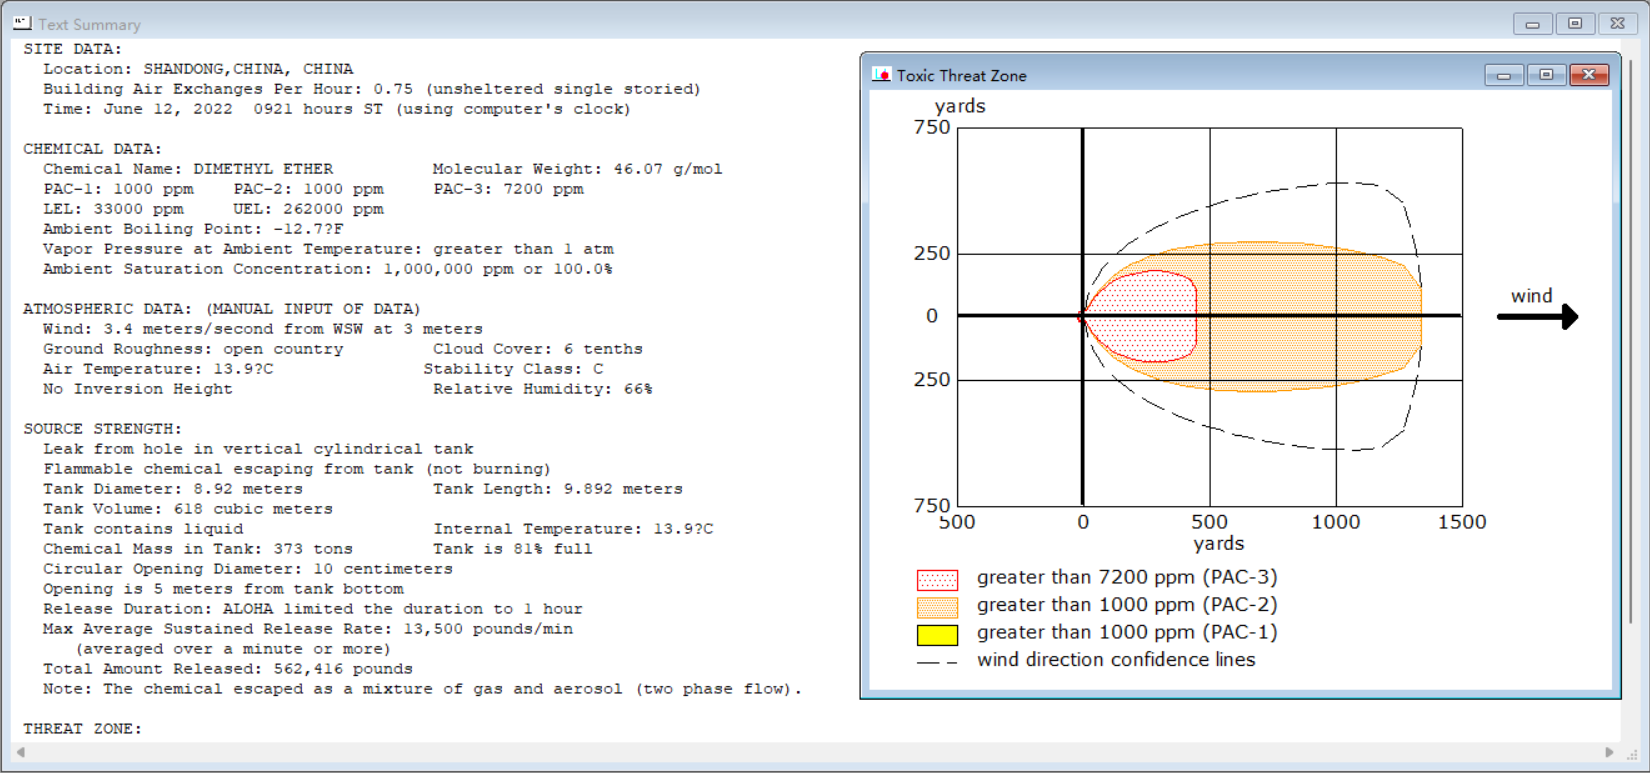Click 'UEL: 262000 ppm' value
Screen dimensions: 1650x773
[x=308, y=209]
